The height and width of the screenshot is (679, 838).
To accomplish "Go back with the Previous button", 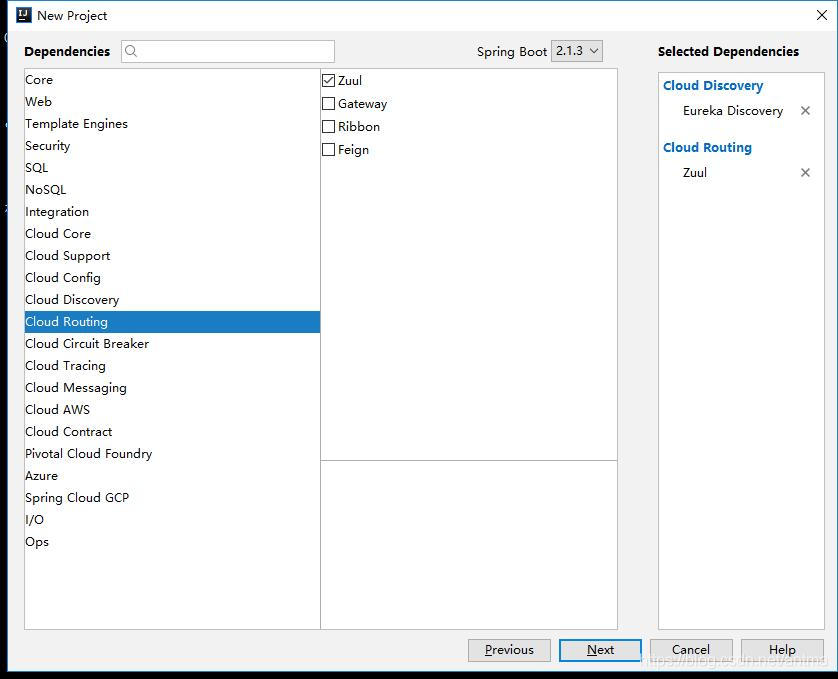I will tap(509, 650).
